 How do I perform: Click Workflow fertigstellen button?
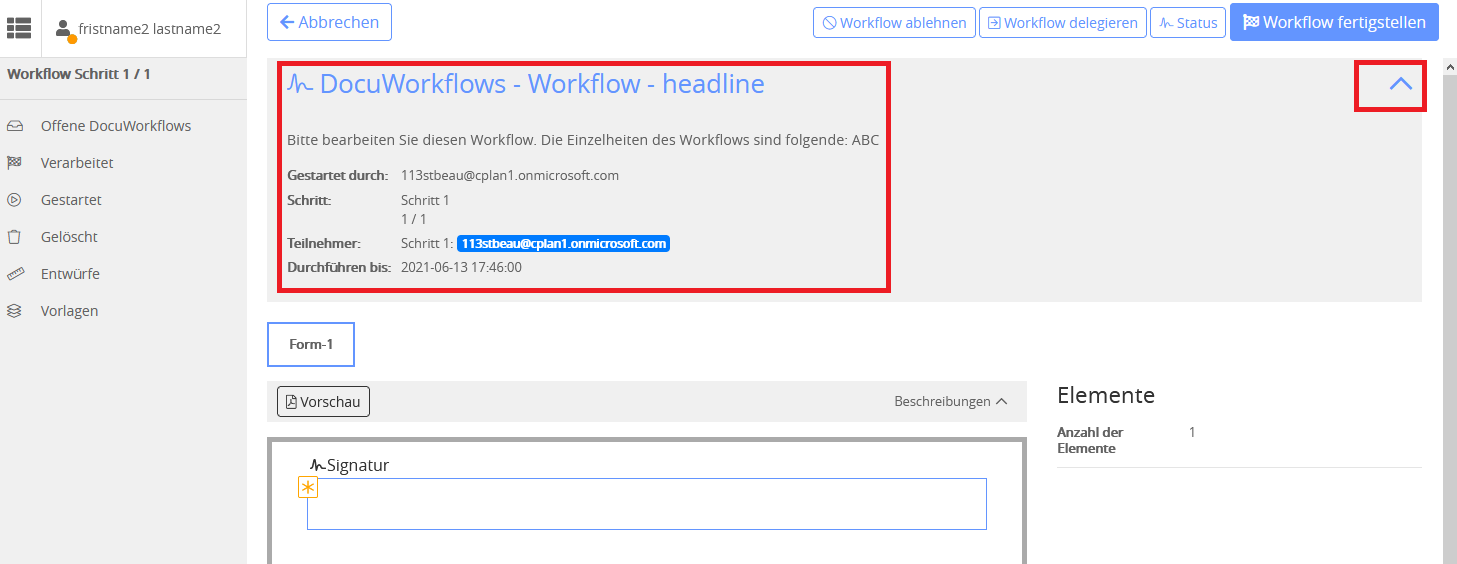click(x=1334, y=22)
